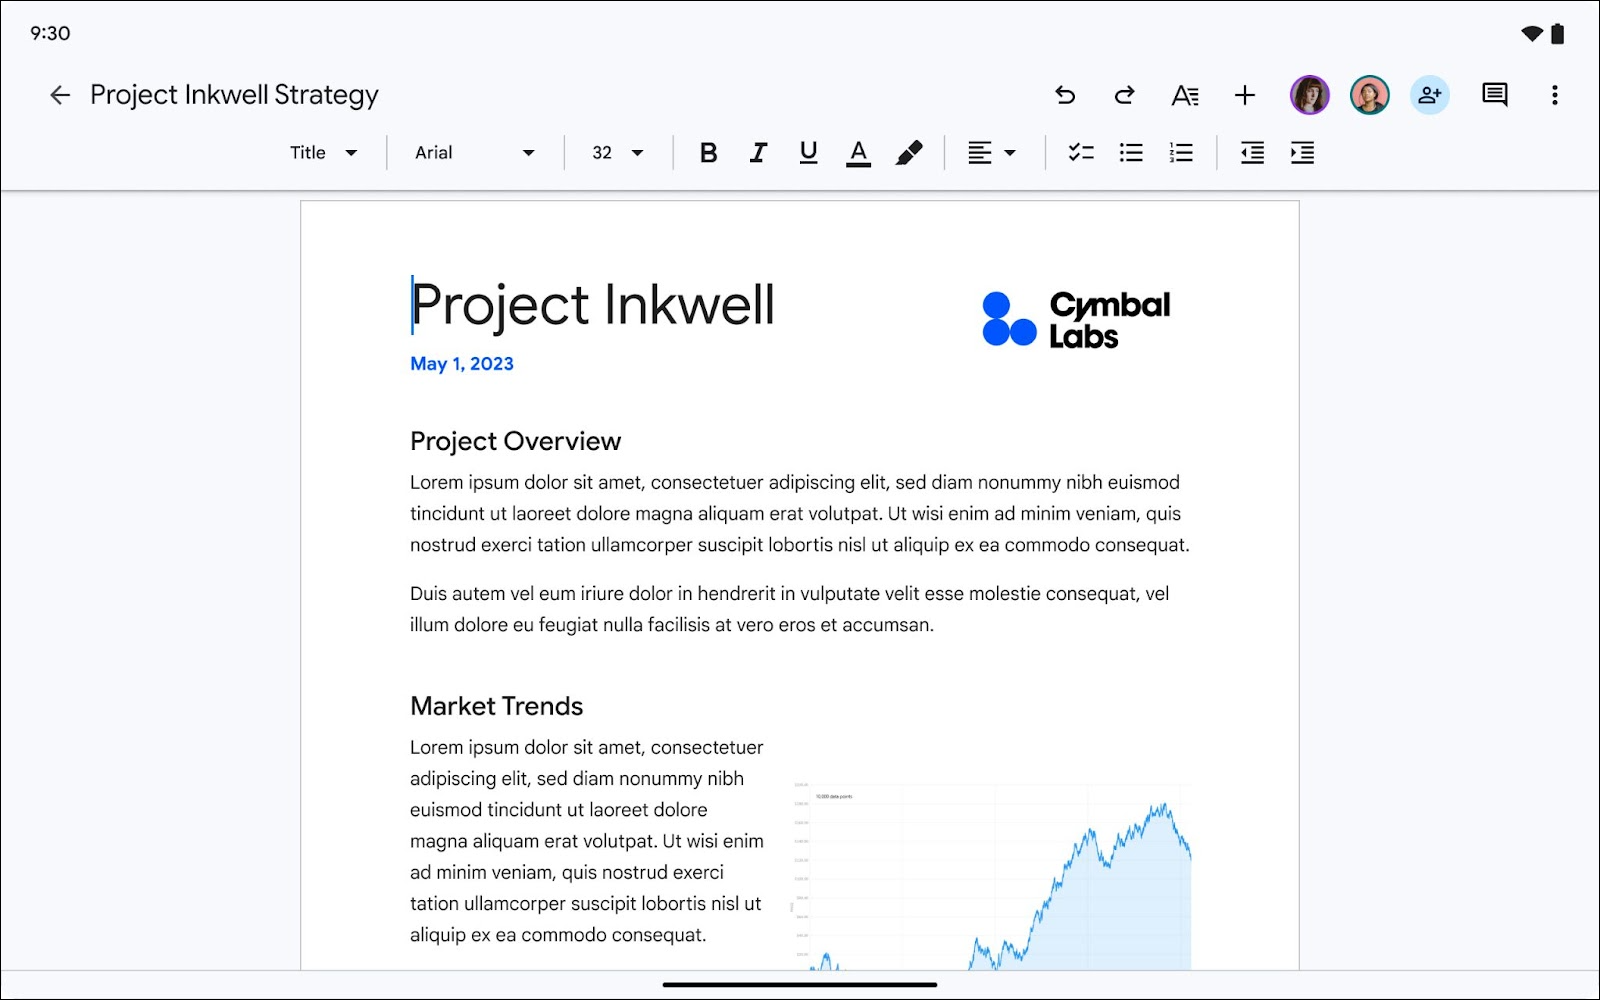Image resolution: width=1600 pixels, height=1000 pixels.
Task: Share the document via add-person icon
Action: [1429, 95]
